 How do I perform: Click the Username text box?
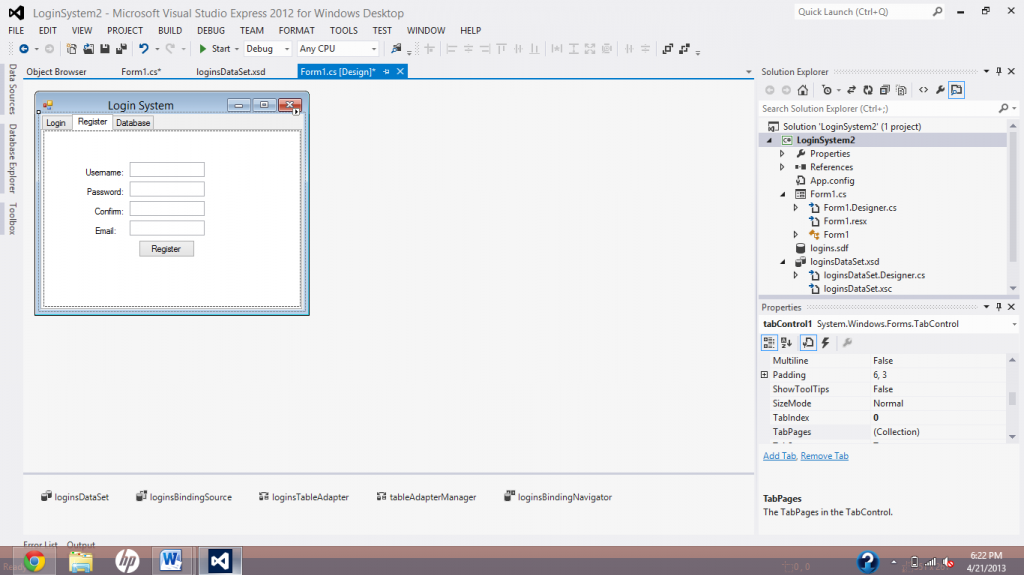point(167,170)
